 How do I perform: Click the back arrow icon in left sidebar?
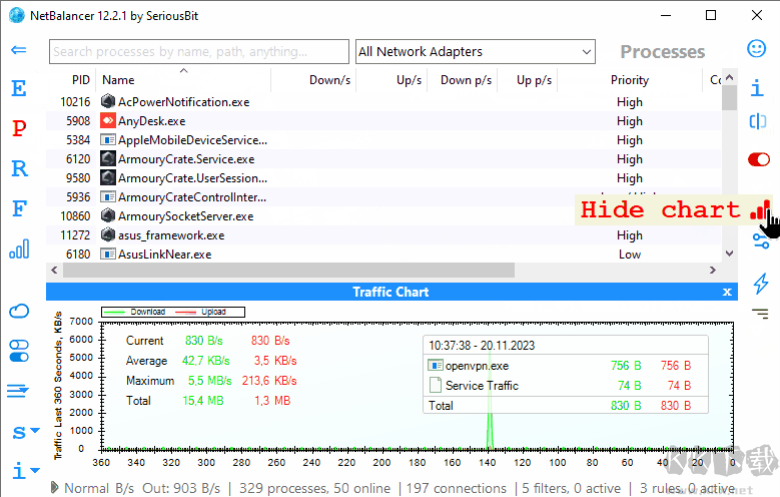click(18, 50)
